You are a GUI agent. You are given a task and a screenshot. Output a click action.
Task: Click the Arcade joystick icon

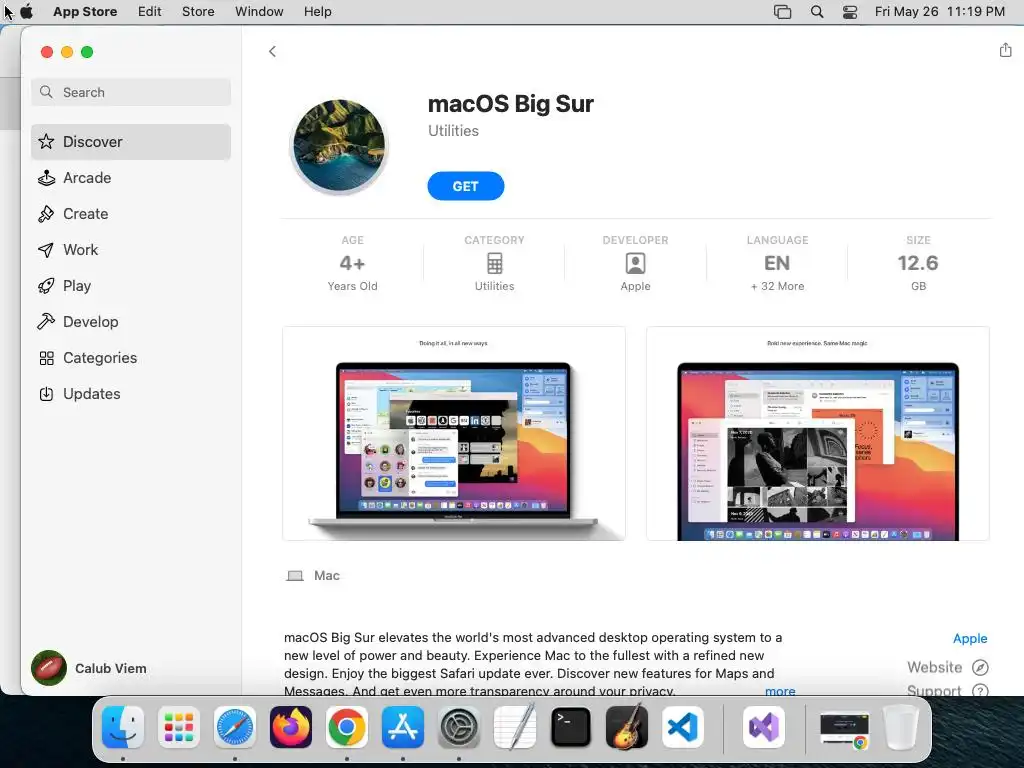46,178
